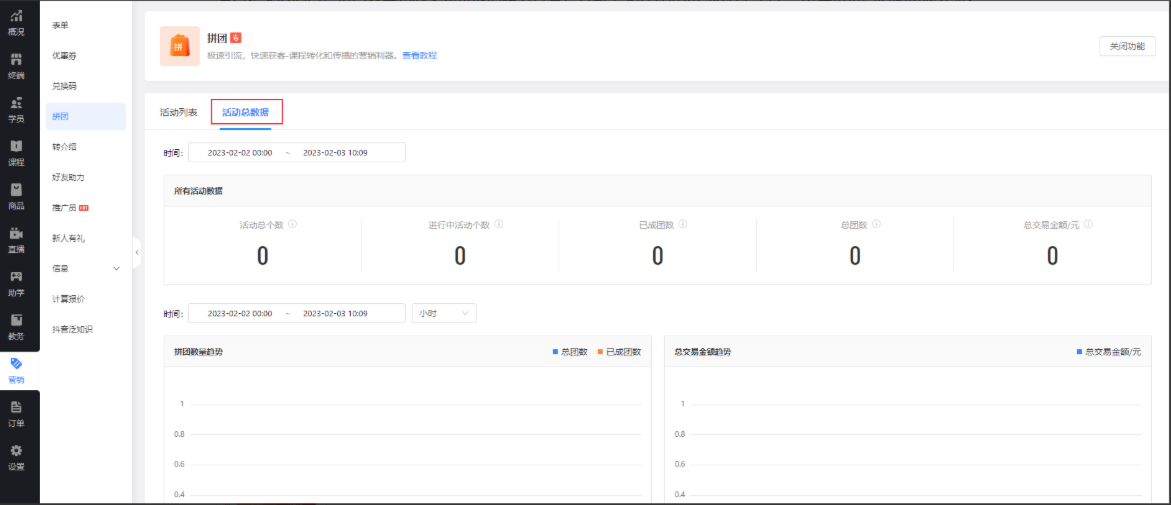Click info icon next to 进行中活动个数
The width and height of the screenshot is (1171, 505).
[x=498, y=223]
